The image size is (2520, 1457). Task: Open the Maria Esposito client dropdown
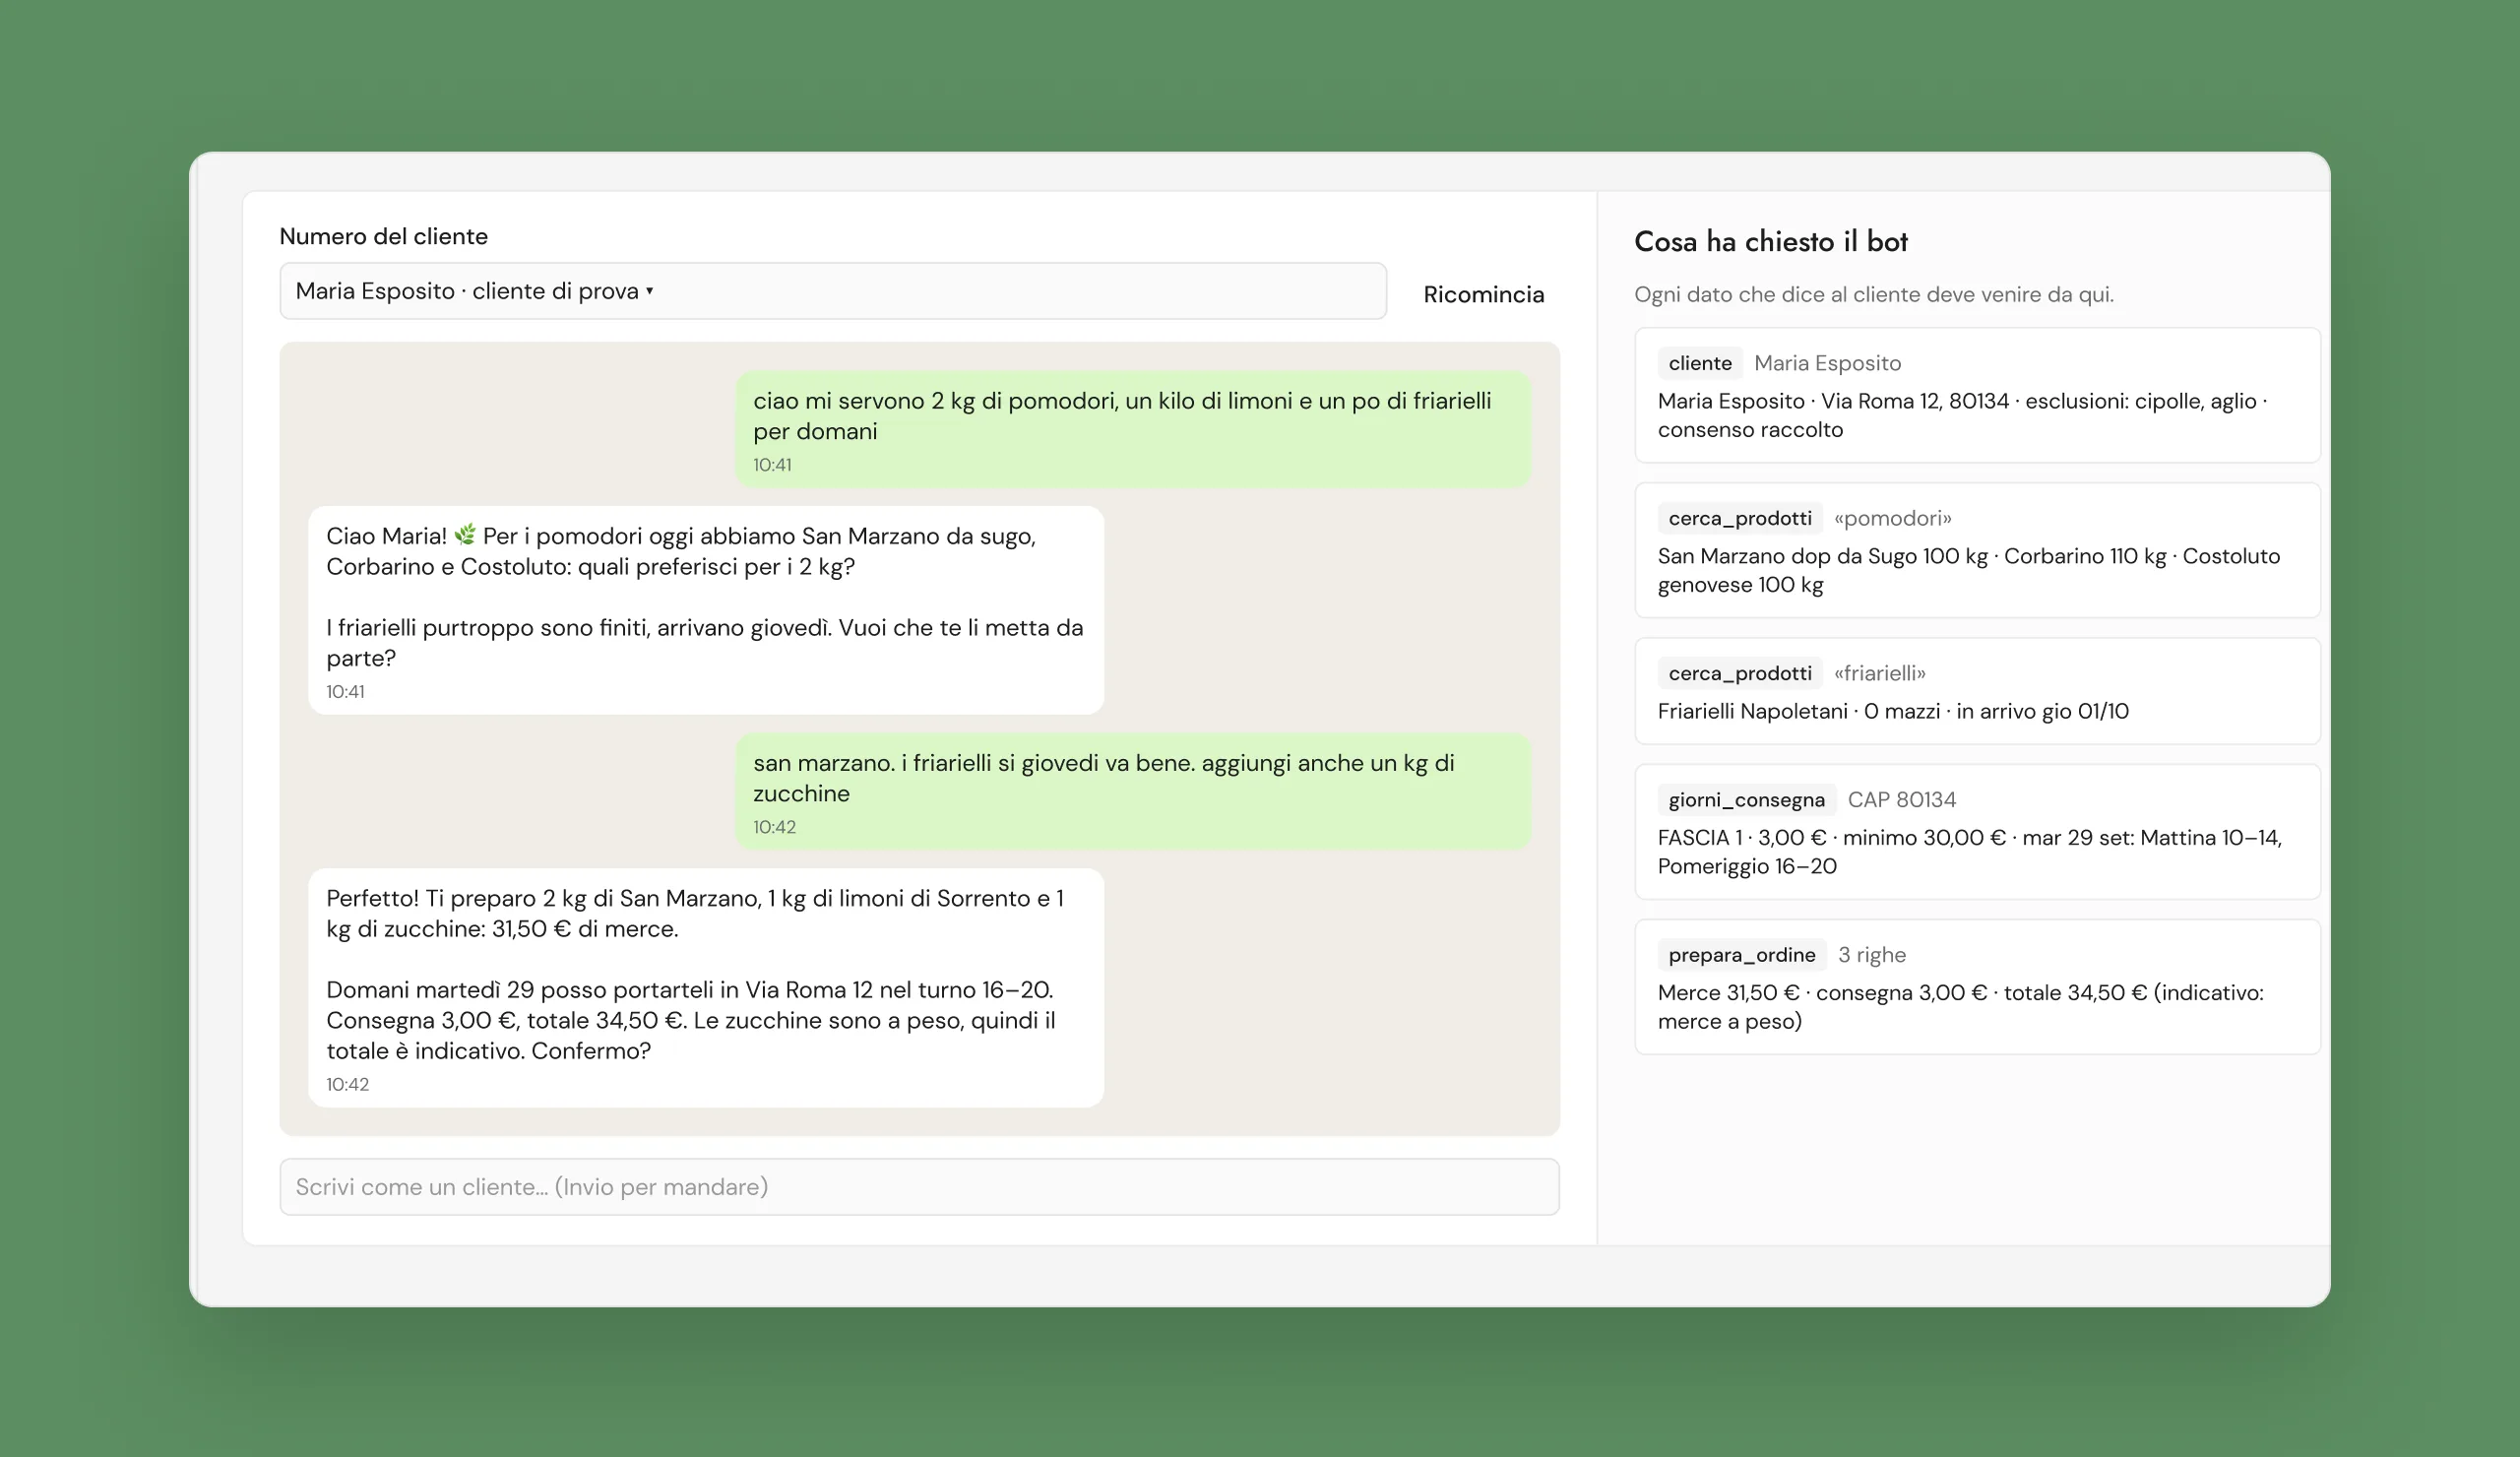pos(832,291)
